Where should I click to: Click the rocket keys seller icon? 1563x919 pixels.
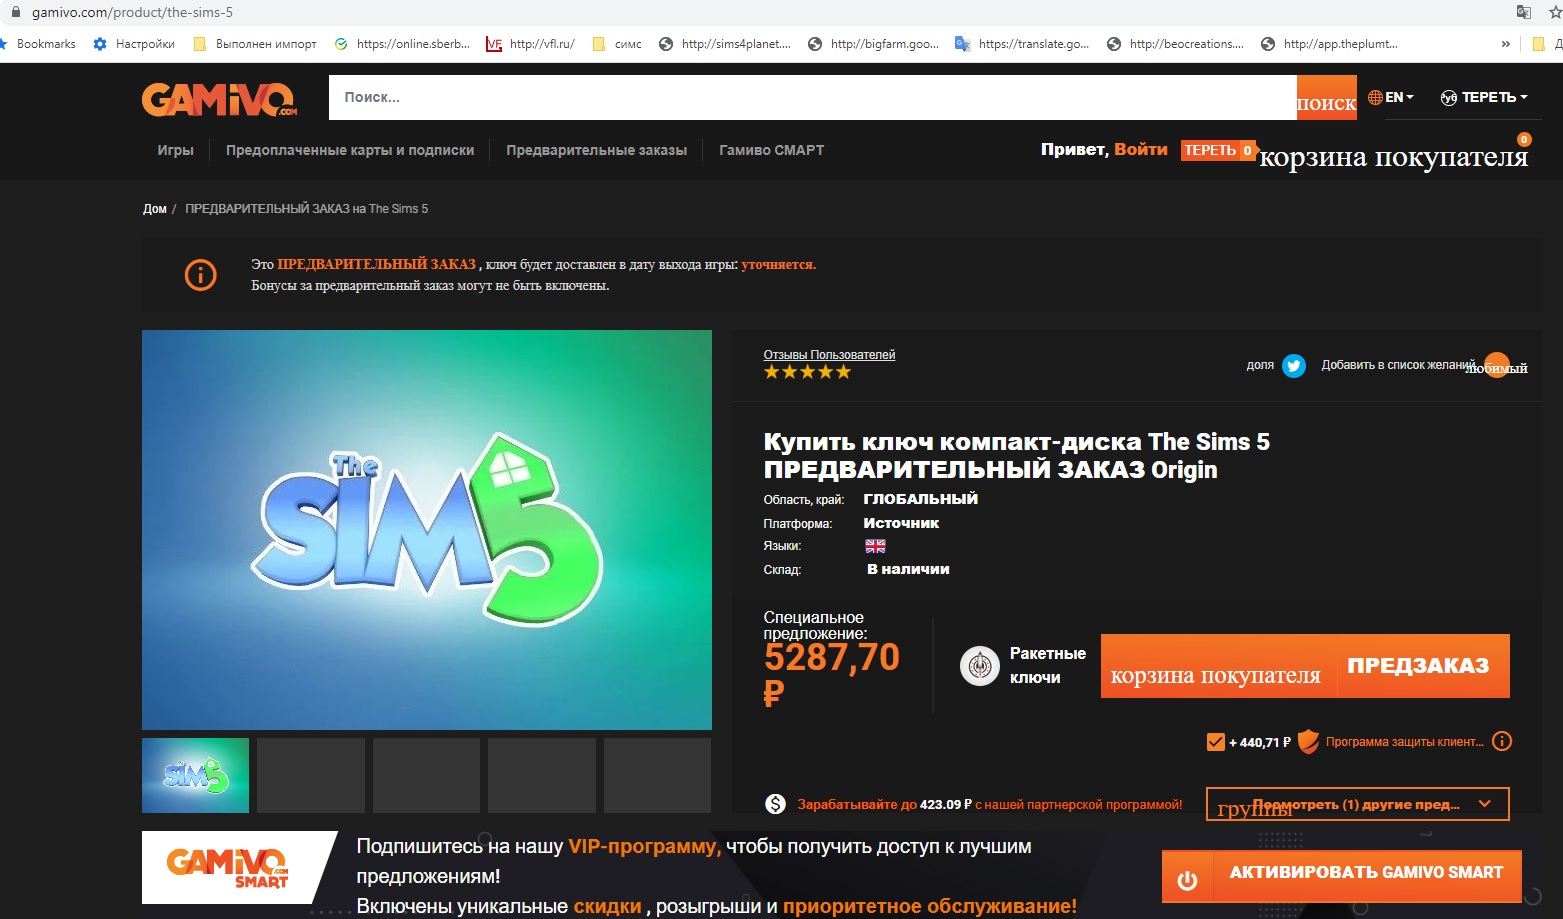tap(980, 665)
